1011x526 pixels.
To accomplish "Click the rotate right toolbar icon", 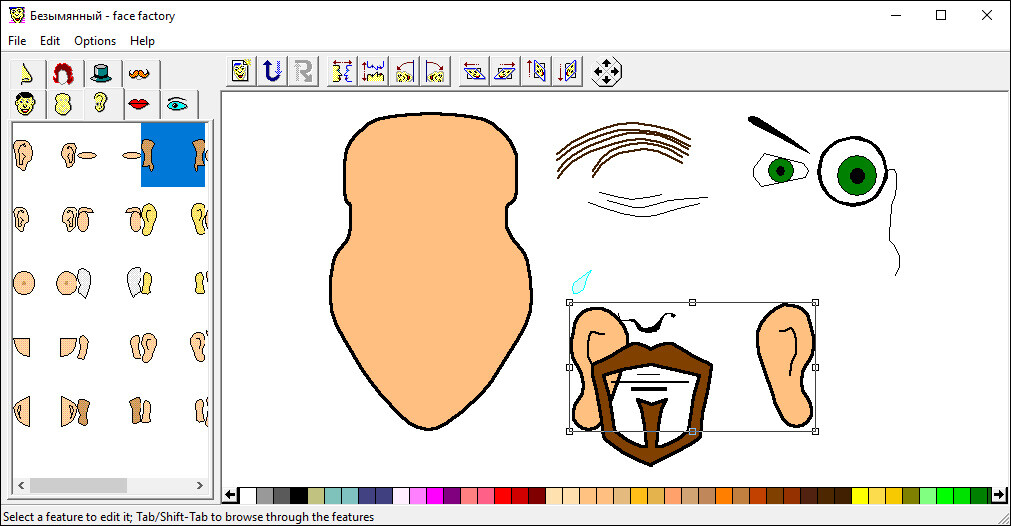I will (x=435, y=71).
